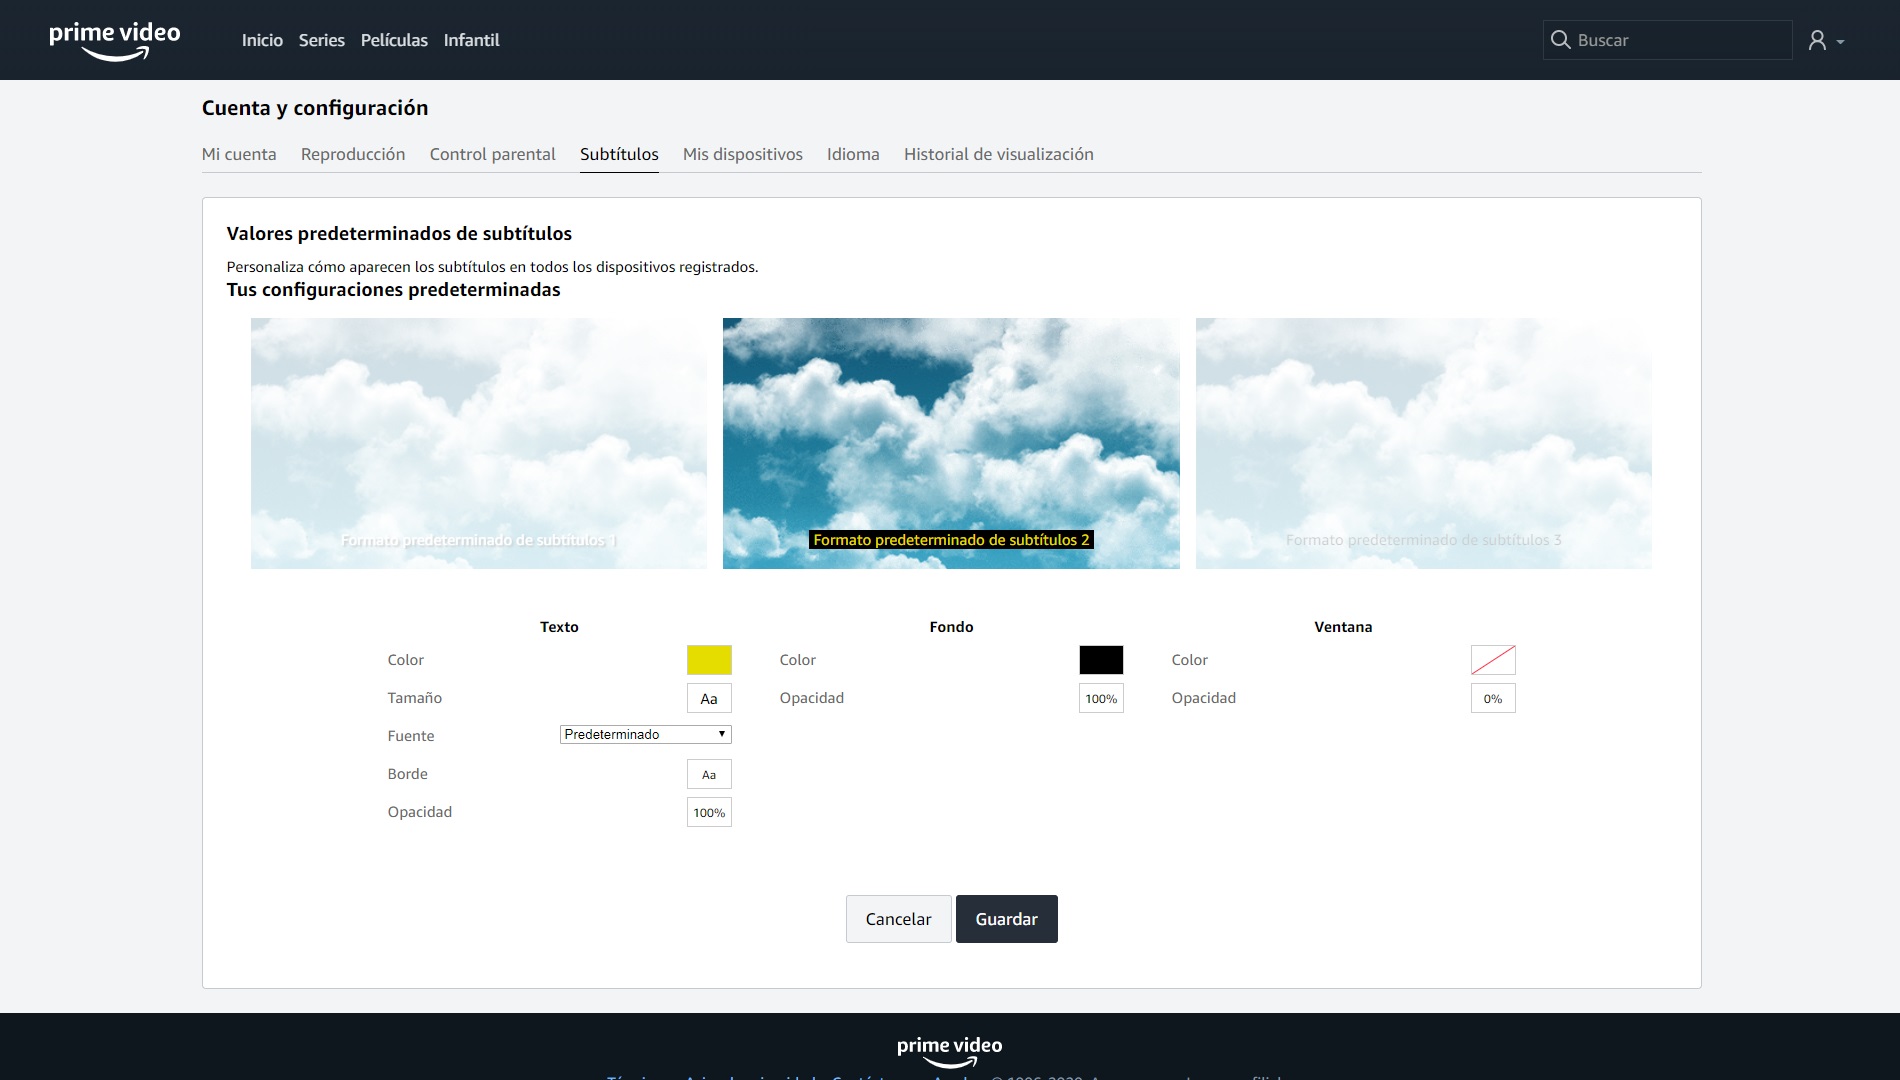Switch to the Reproducción tab
This screenshot has height=1080, width=1900.
[x=353, y=154]
